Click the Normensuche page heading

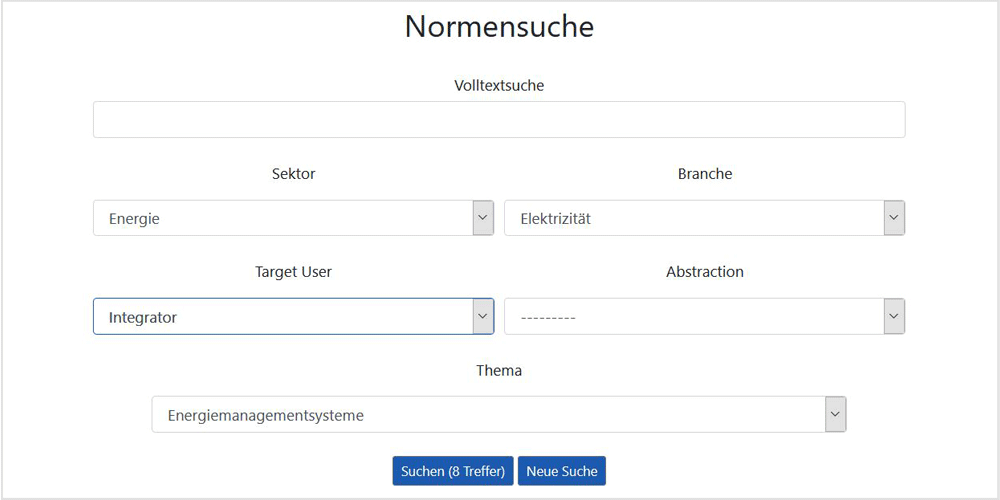(x=499, y=27)
